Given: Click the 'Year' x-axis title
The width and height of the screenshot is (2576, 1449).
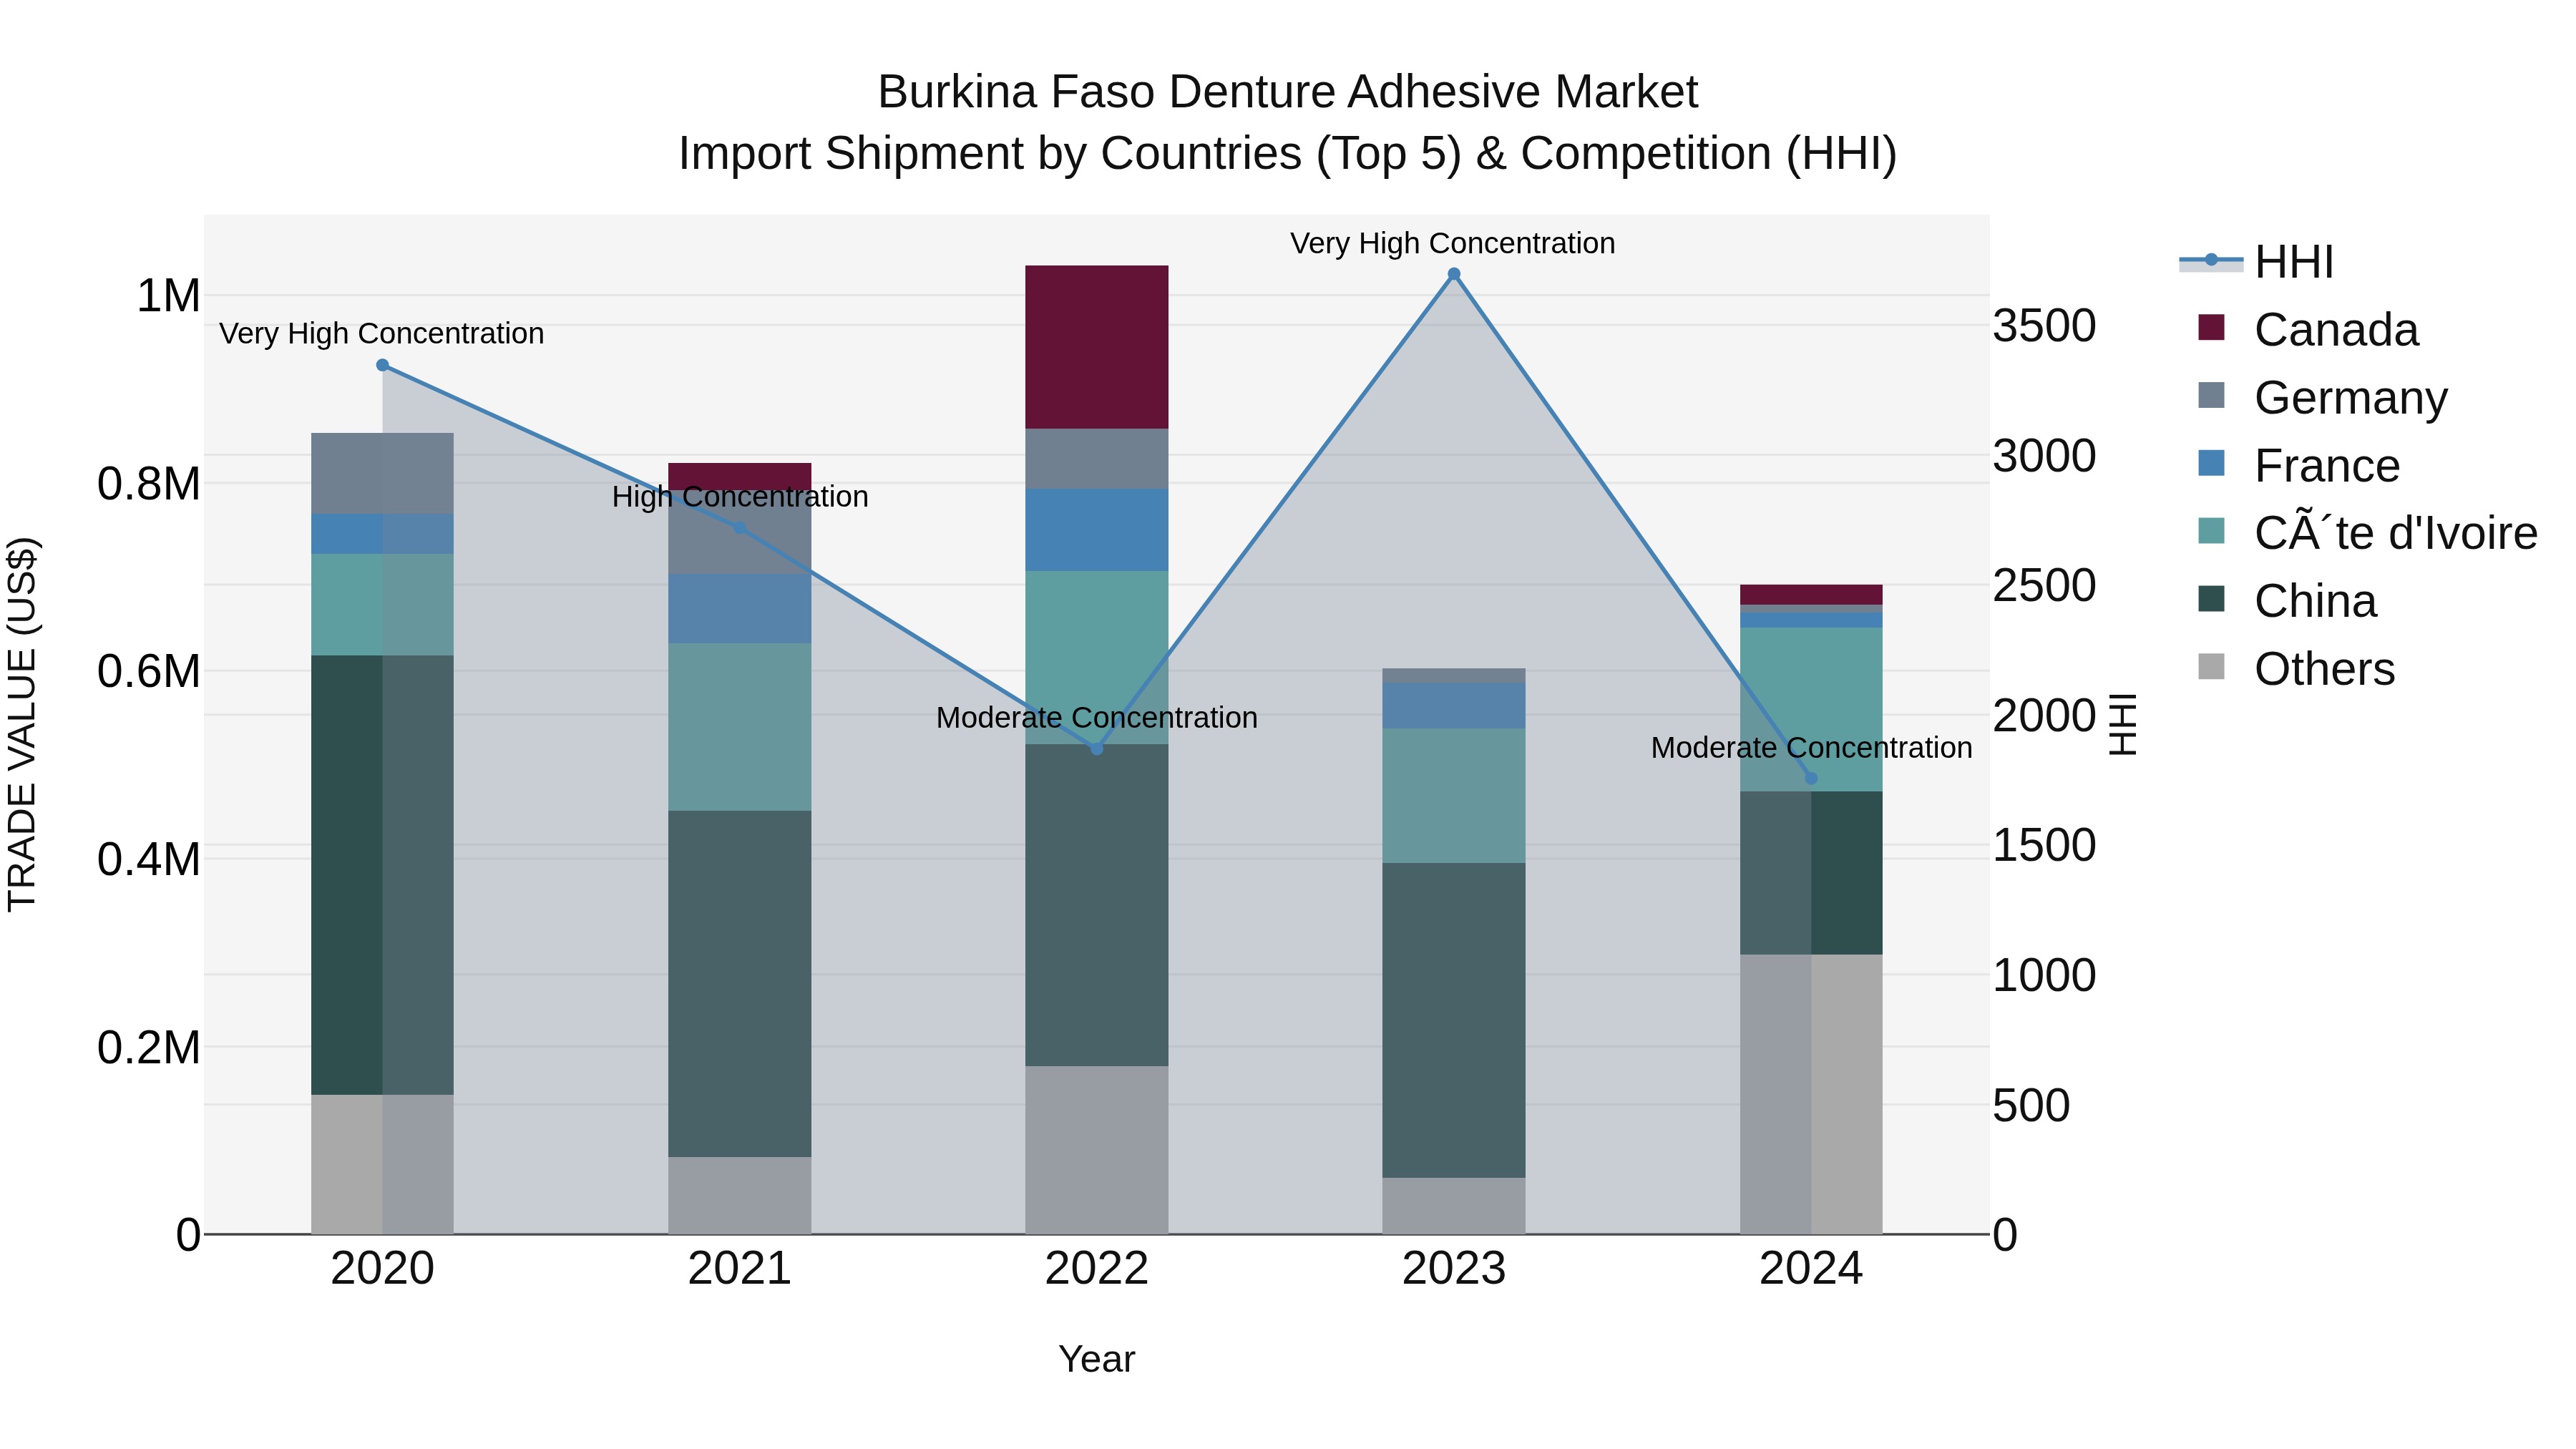Looking at the screenshot, I should click(1097, 1360).
